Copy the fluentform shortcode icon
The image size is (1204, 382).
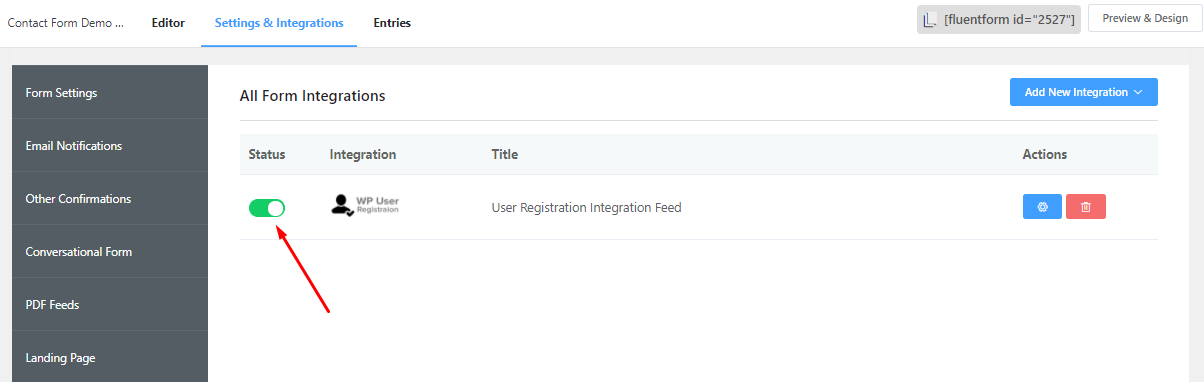coord(930,19)
